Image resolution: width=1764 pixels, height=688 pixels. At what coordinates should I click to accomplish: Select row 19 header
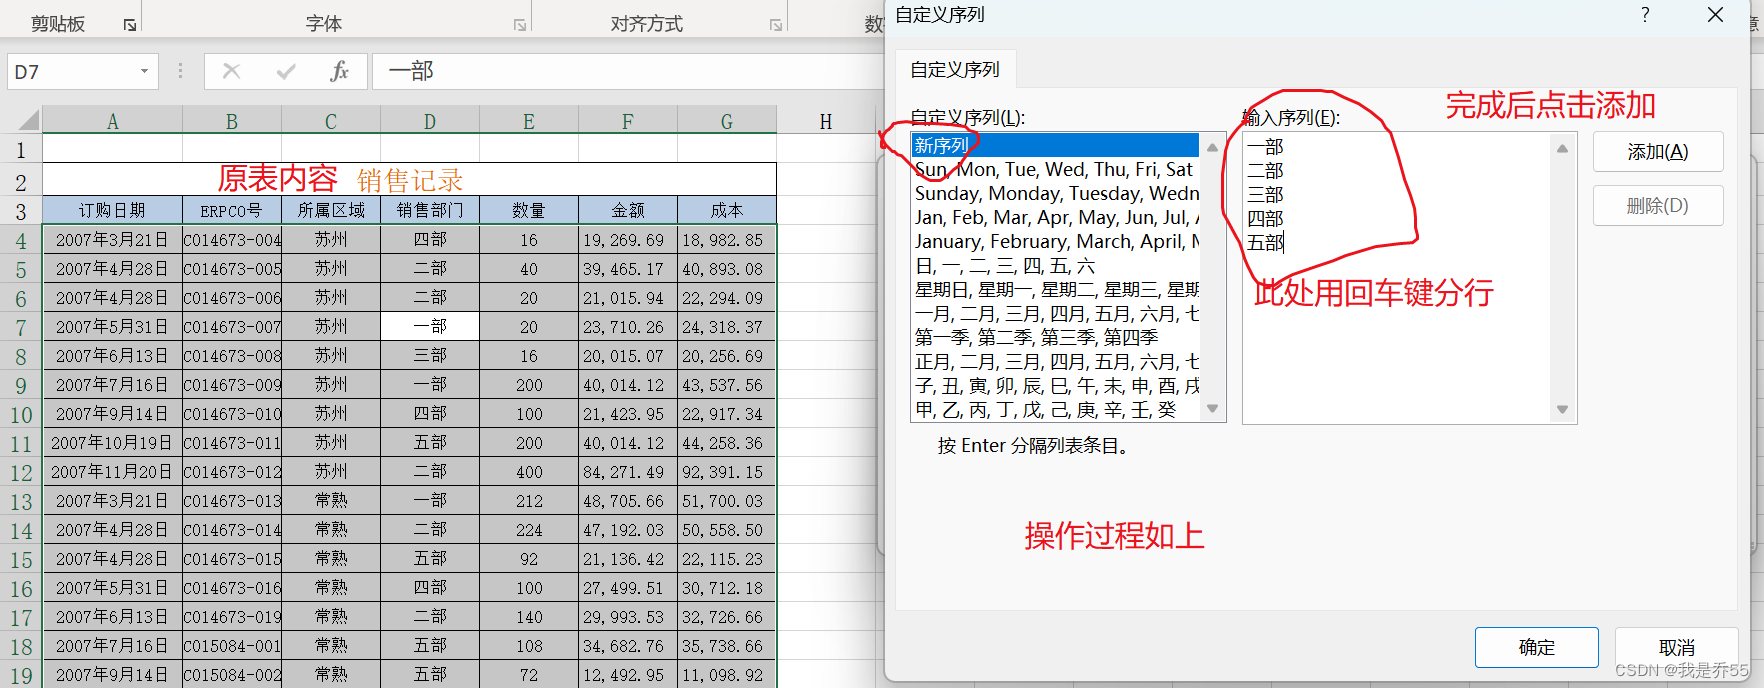pos(21,675)
